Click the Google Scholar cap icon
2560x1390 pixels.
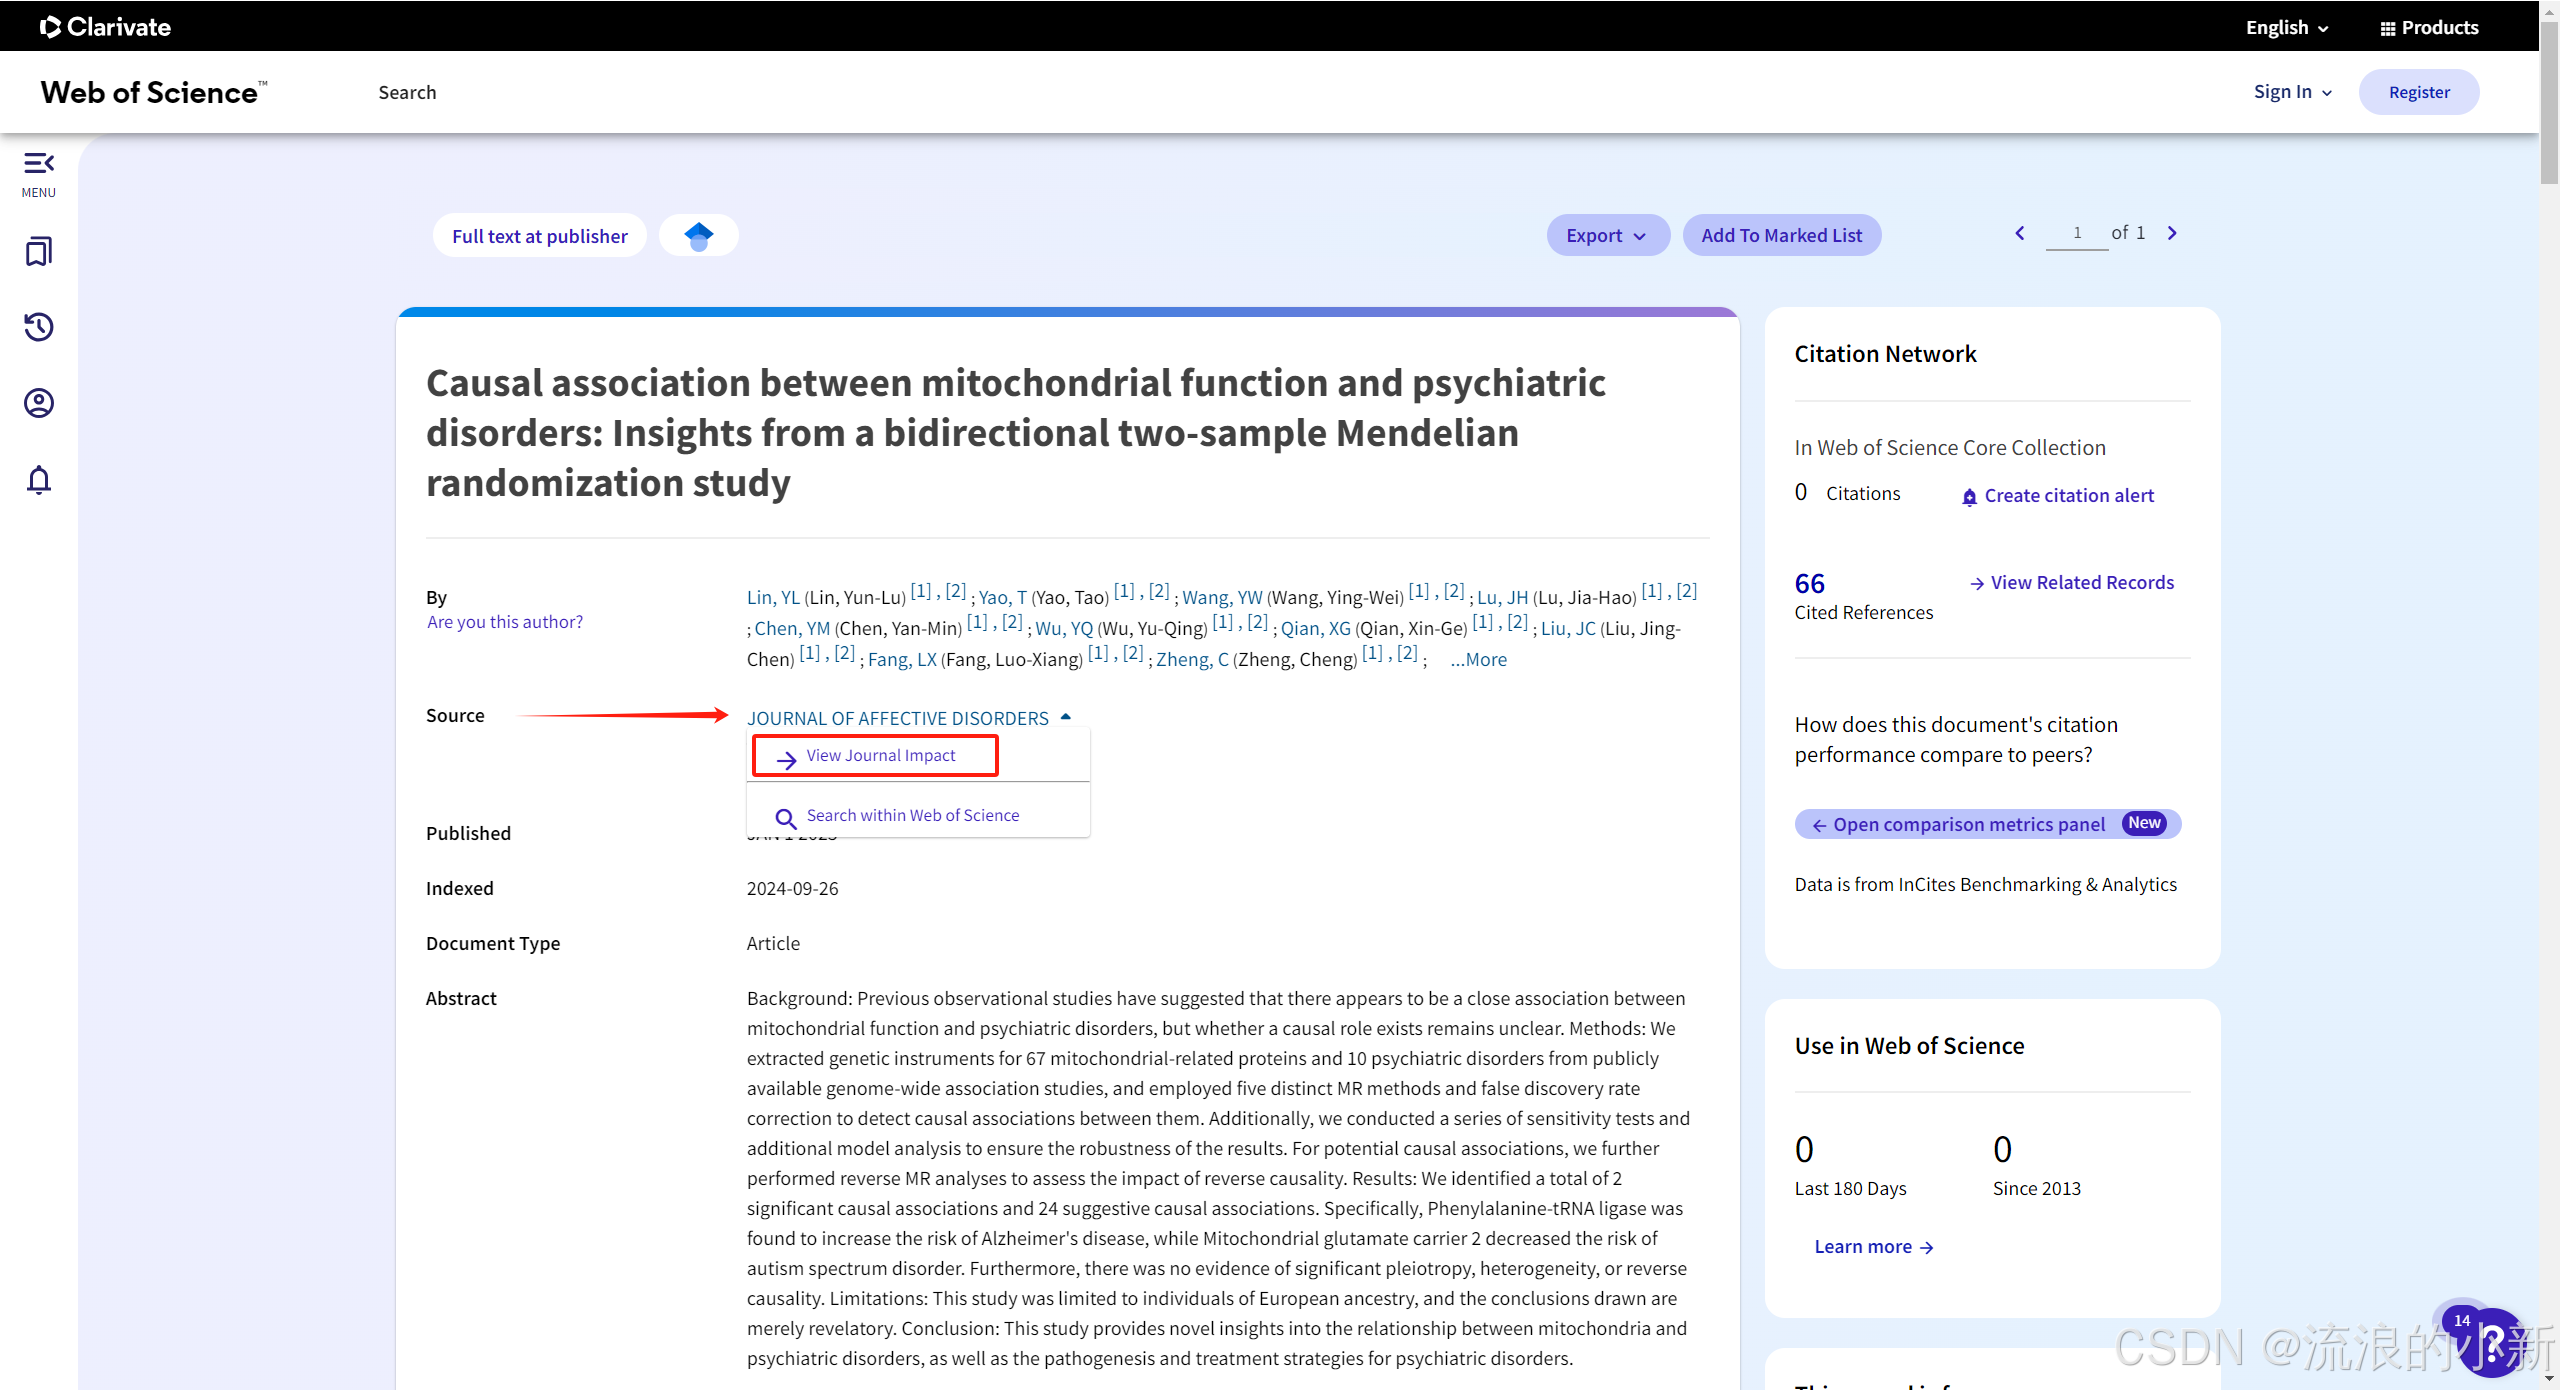(x=699, y=236)
